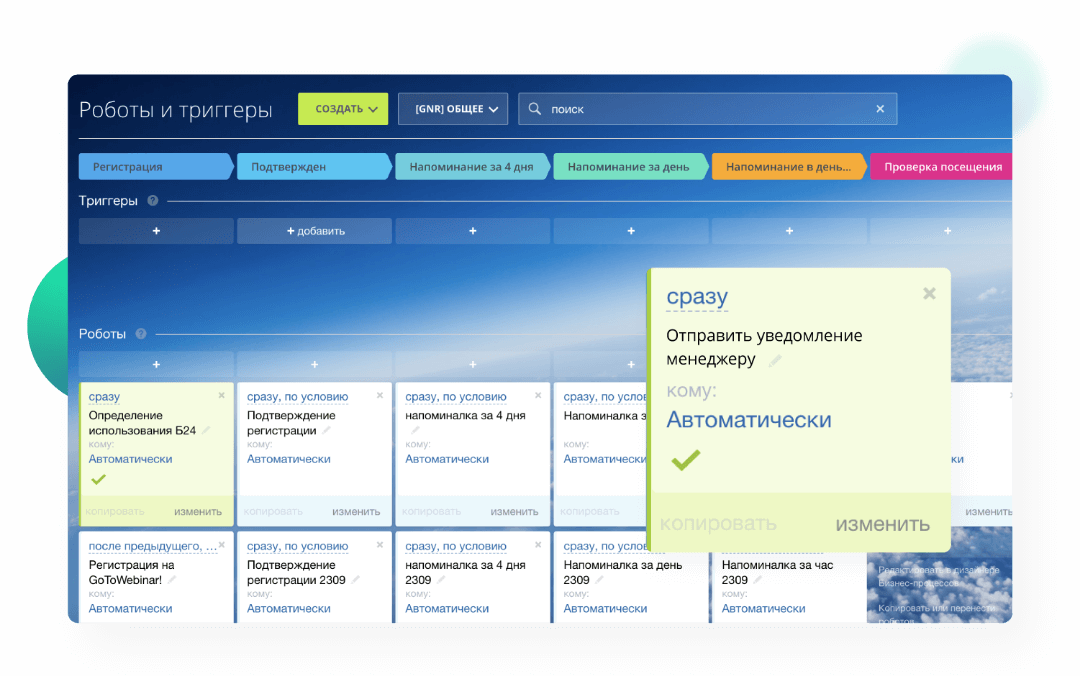
Task: Open 'Автоматически' recipient link in enlarged card
Action: (x=748, y=420)
